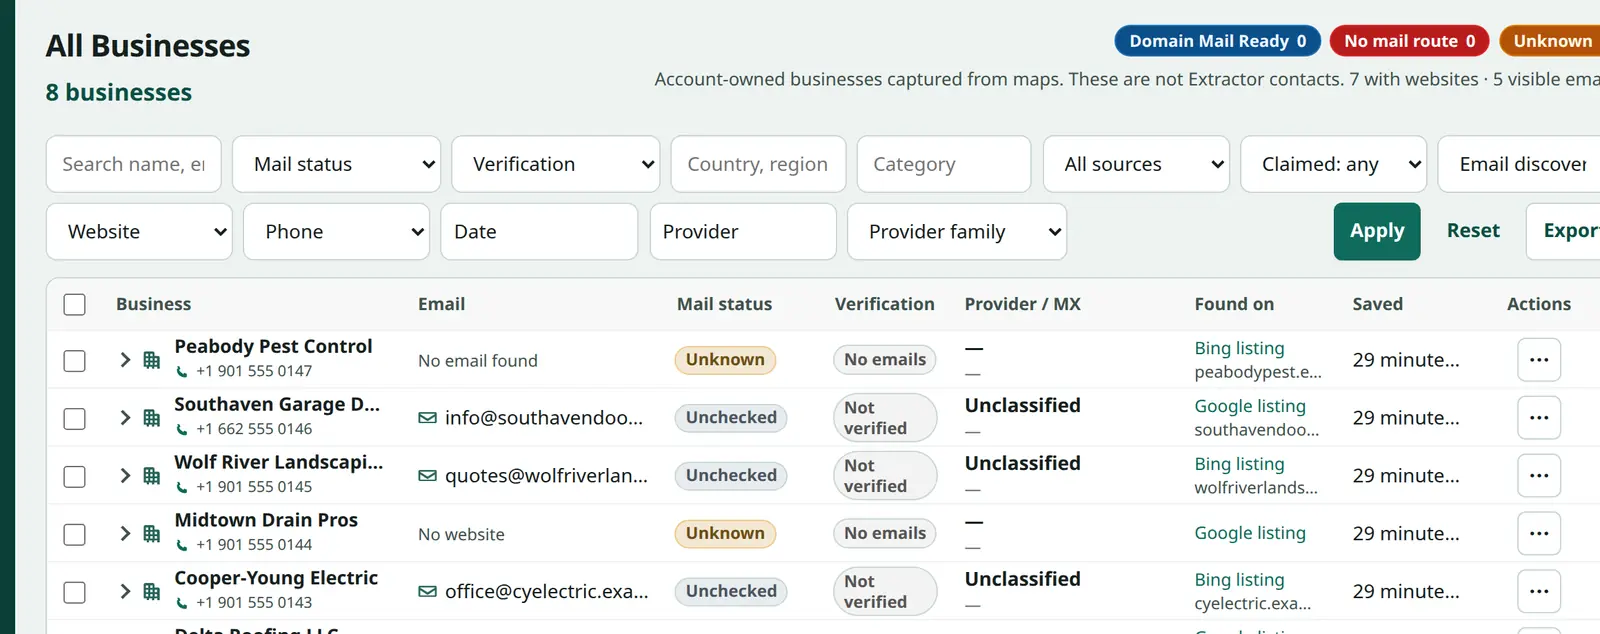Open actions menu for Peabody Pest Control

point(1539,360)
